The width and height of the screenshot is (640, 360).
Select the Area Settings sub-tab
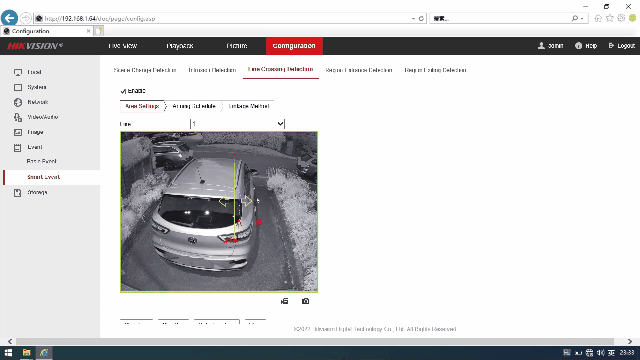point(142,106)
